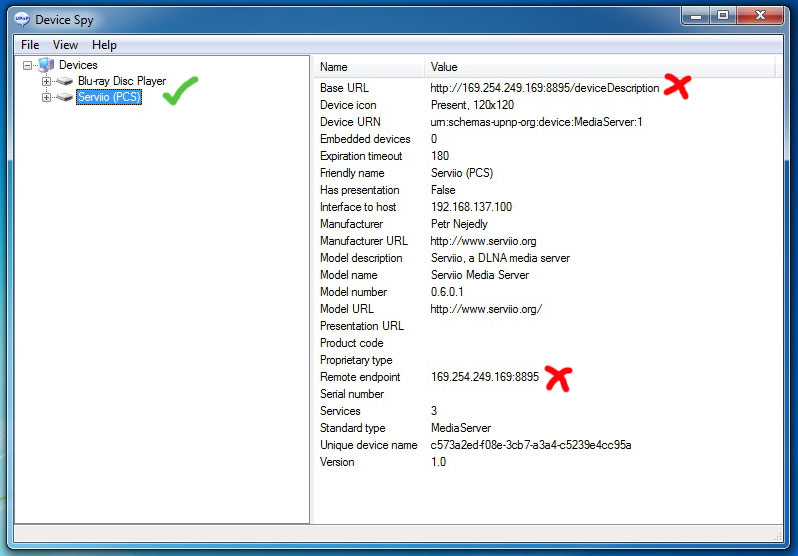The height and width of the screenshot is (556, 798).
Task: Select the Manufacturer URL row label
Action: point(364,241)
